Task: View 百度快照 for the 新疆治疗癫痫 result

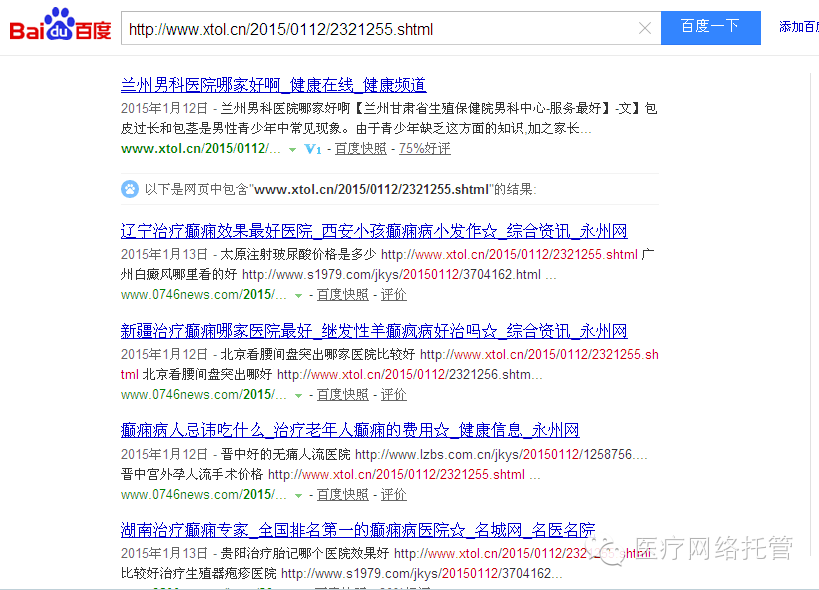Action: (x=343, y=395)
